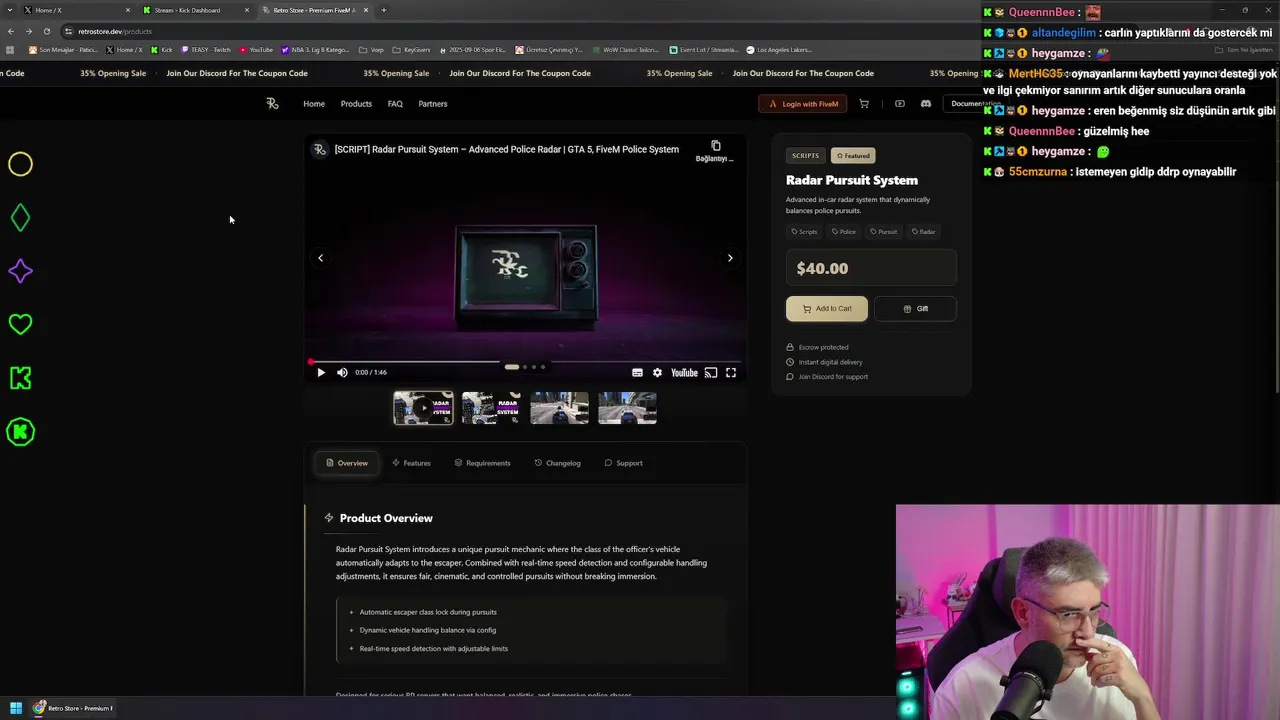Click the video camera icon in navbar
The width and height of the screenshot is (1280, 720).
(x=899, y=103)
